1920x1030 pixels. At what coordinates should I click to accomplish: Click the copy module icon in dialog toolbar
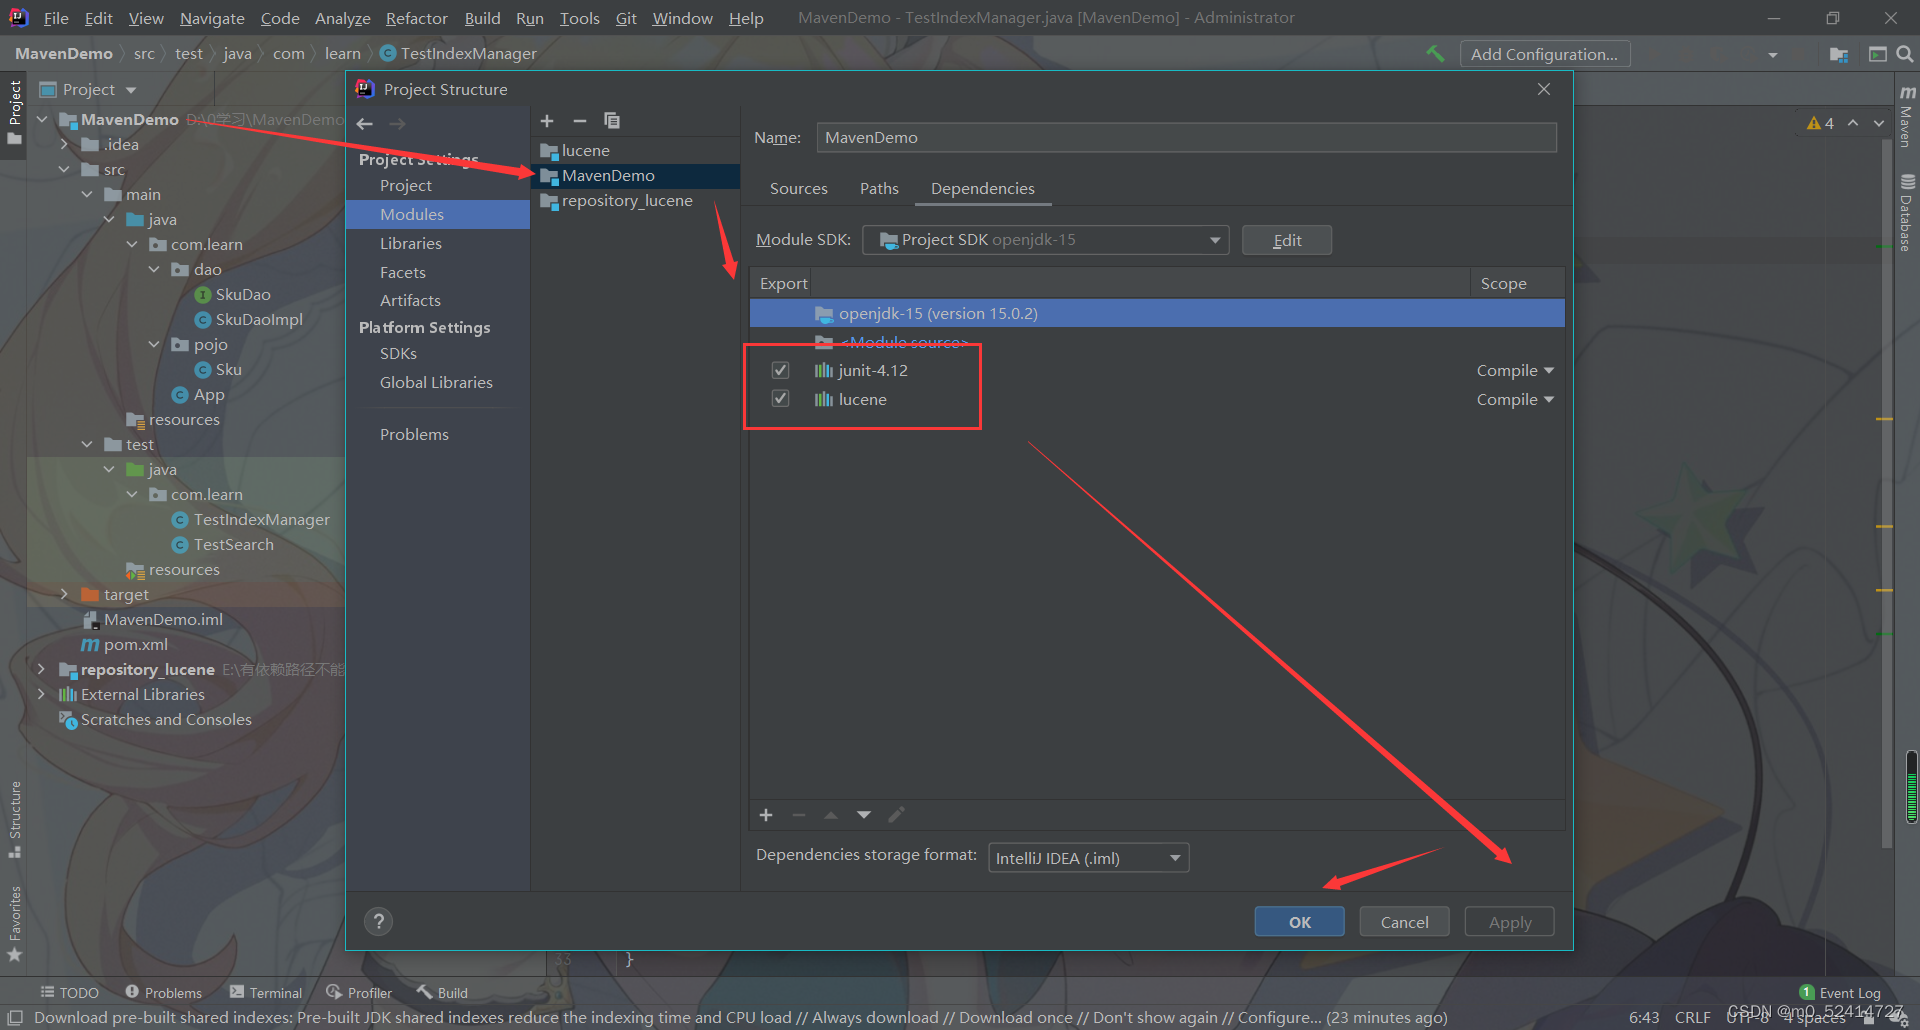pos(612,120)
